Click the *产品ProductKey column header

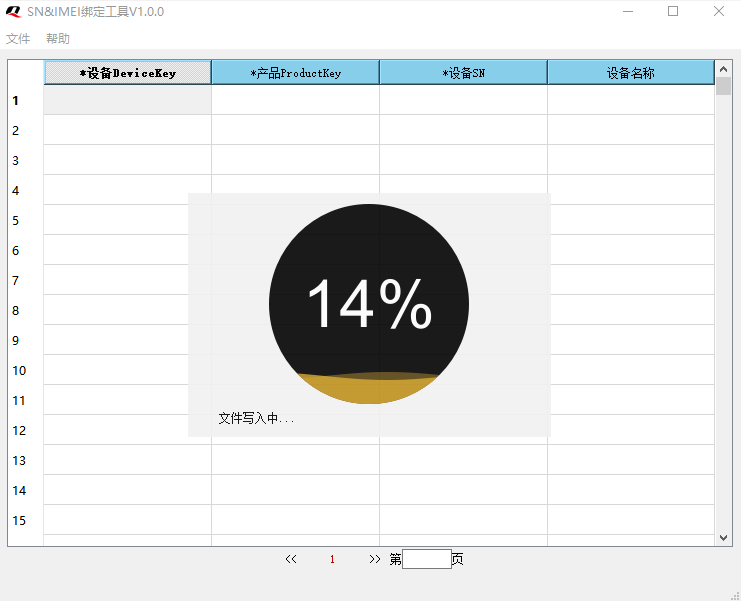(x=295, y=73)
